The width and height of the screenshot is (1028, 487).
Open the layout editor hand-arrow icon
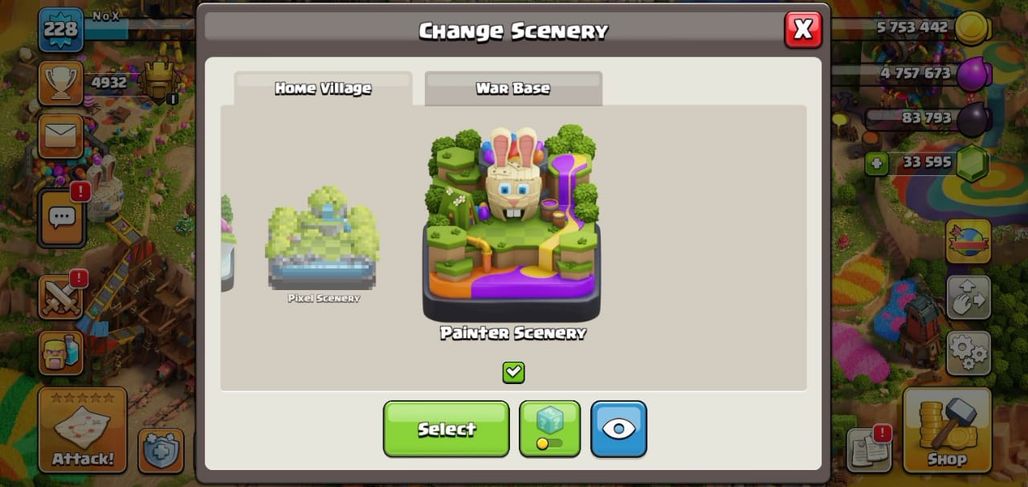coord(968,297)
